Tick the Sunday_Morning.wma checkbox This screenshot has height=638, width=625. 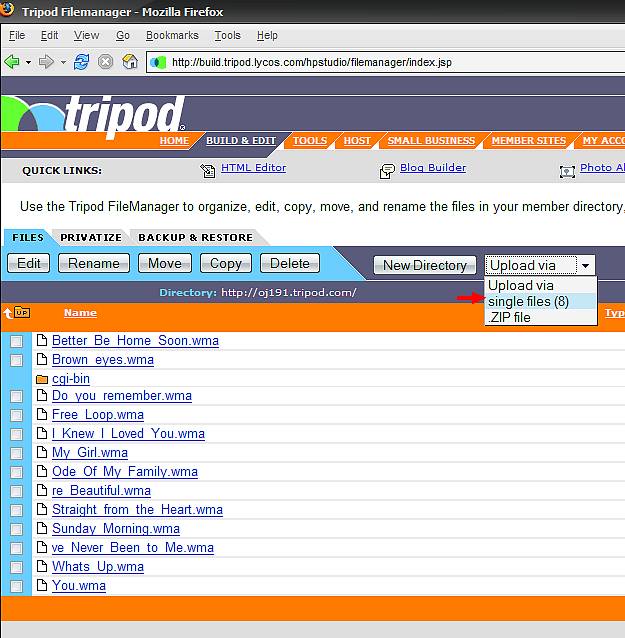tap(16, 529)
